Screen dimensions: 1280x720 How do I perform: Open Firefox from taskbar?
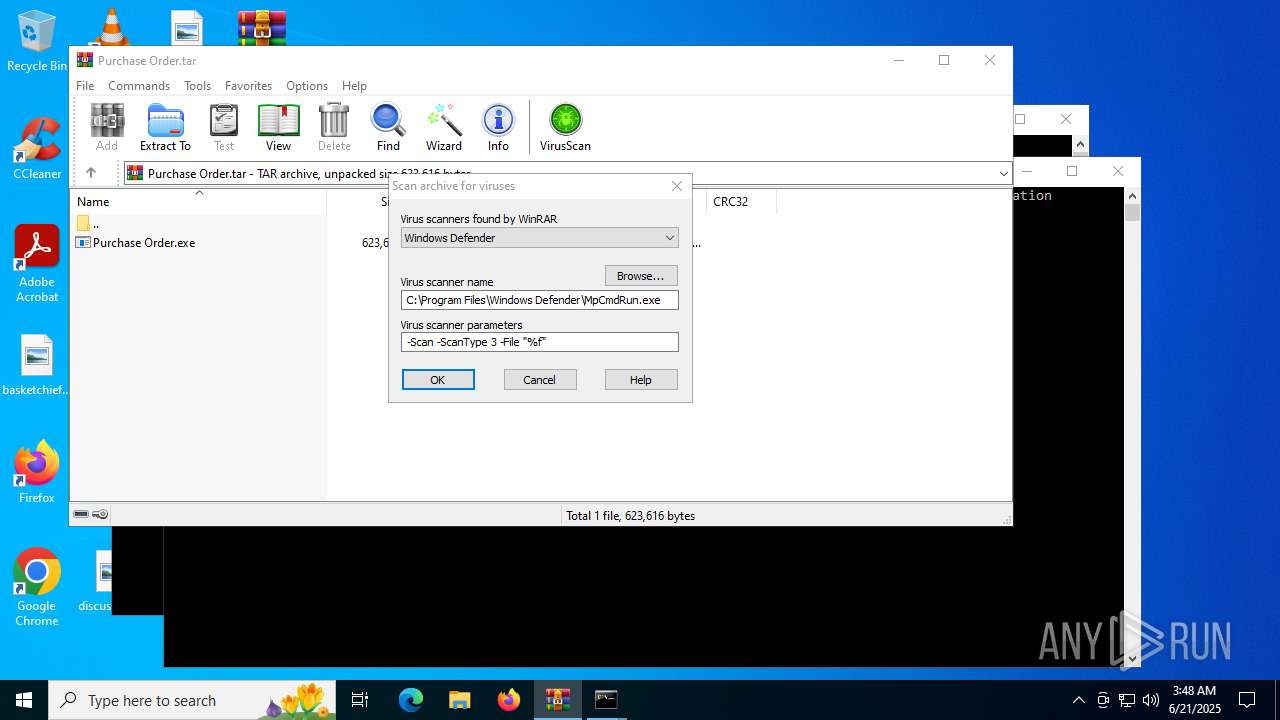[x=508, y=700]
